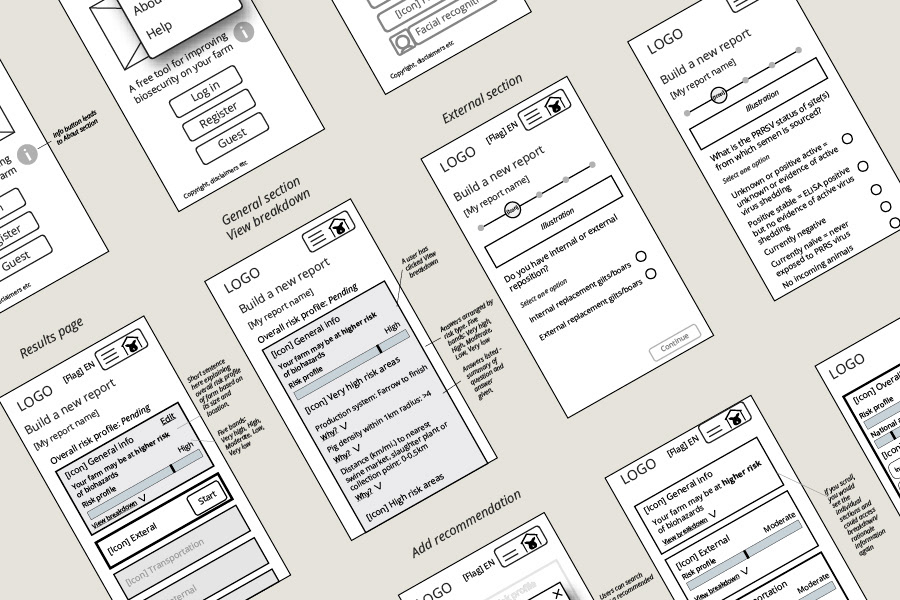Click 'Copyright, disclaimers etc' on login screen
The image size is (900, 600).
coord(216,179)
